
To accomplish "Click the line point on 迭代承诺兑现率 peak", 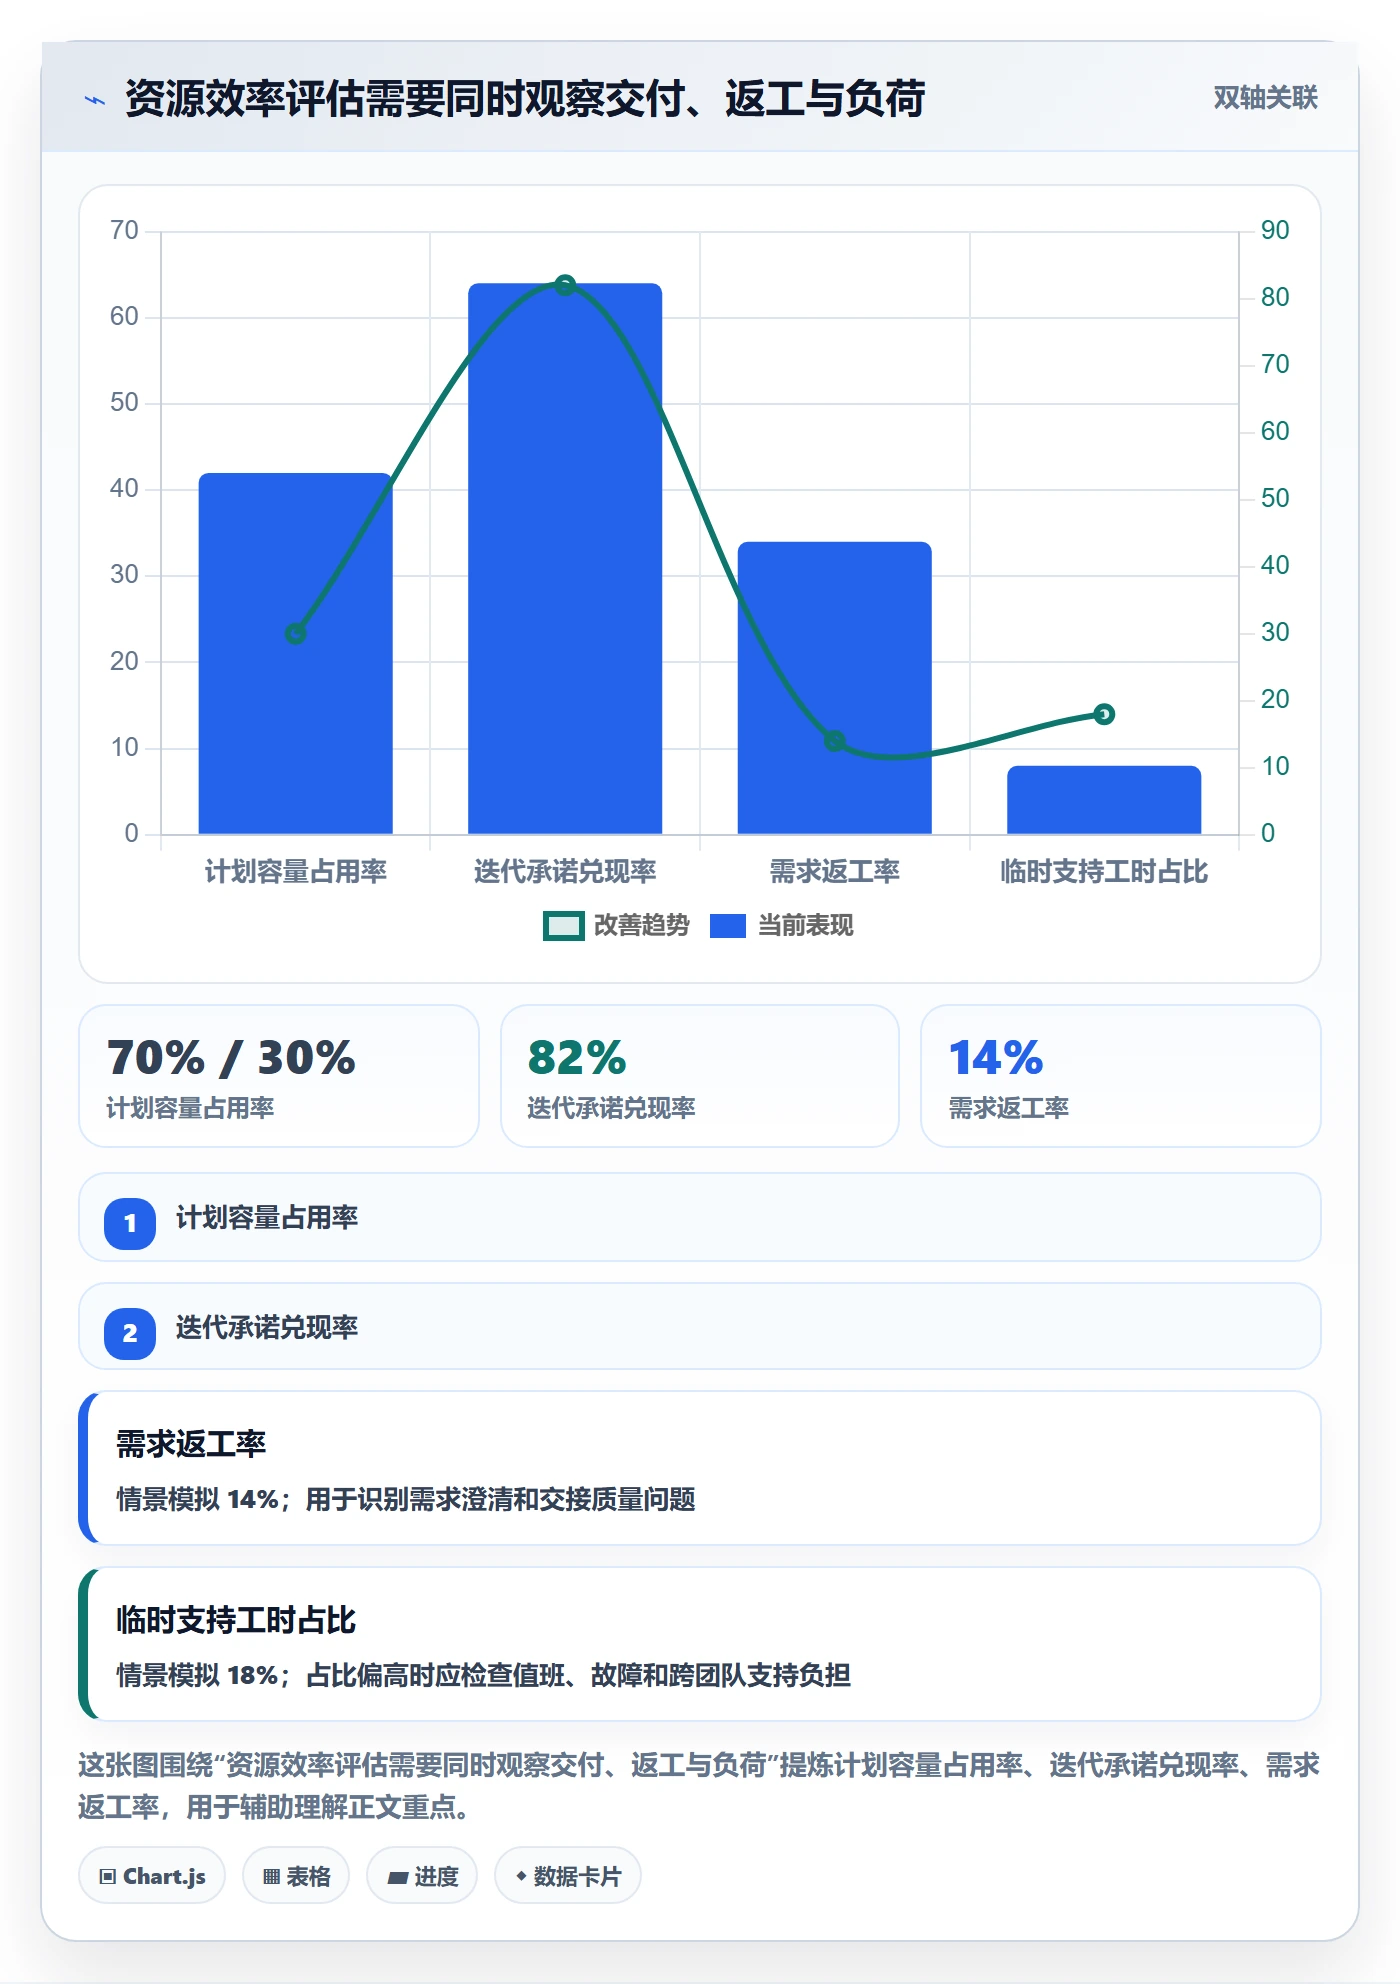I will pyautogui.click(x=565, y=285).
